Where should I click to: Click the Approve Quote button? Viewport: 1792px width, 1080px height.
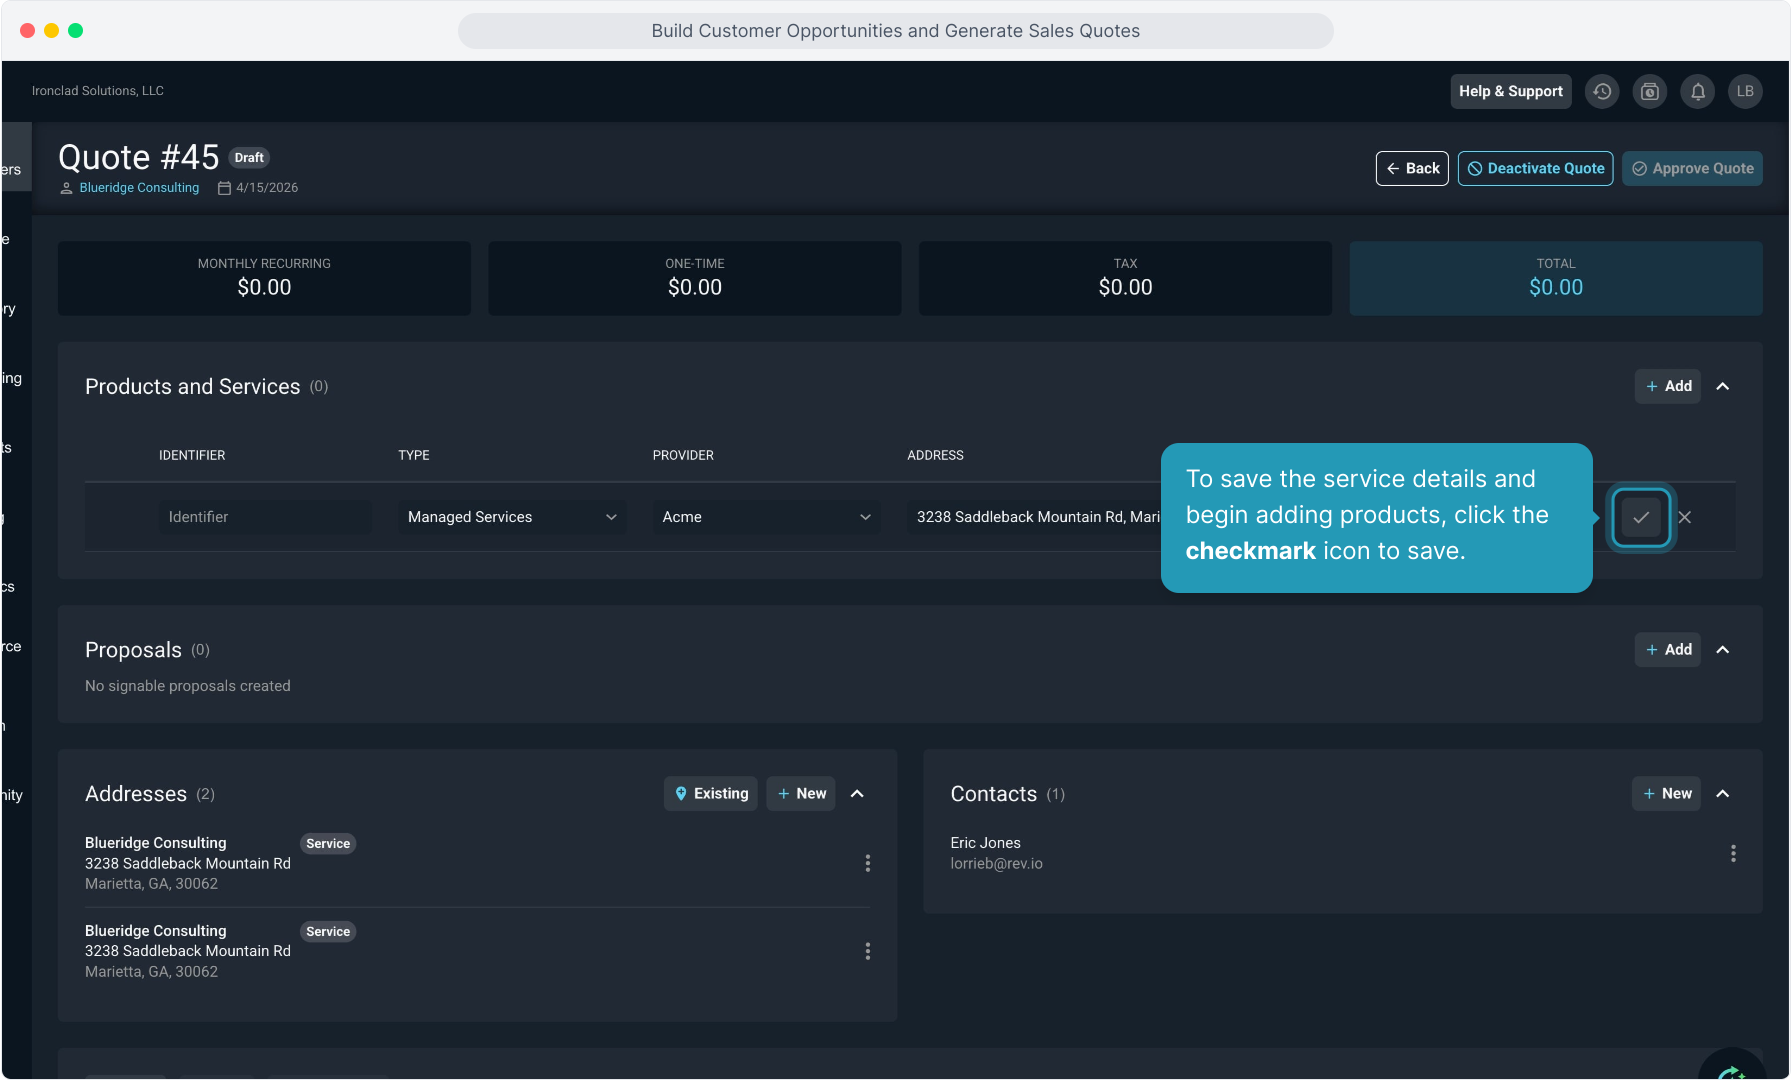tap(1692, 169)
